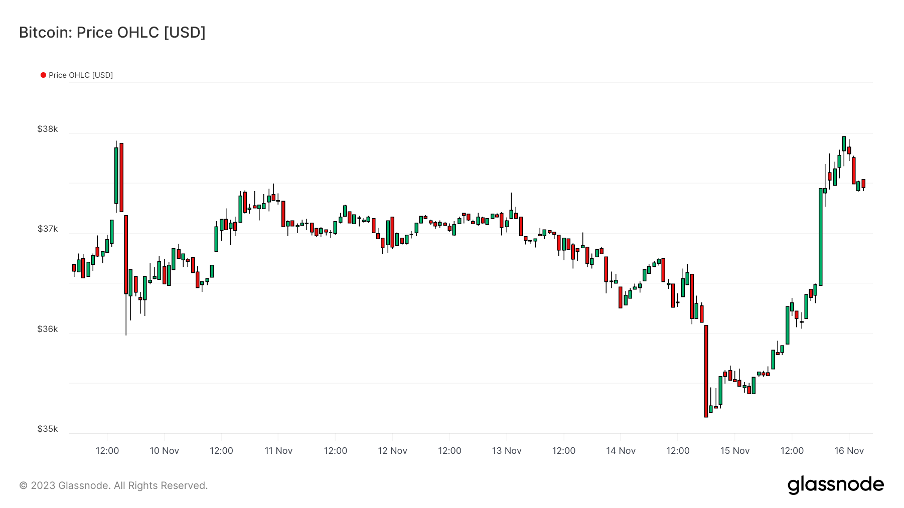Screen dimensions: 904x508
Task: Toggle the Price OHLC [USD] legend label
Action: click(x=80, y=75)
